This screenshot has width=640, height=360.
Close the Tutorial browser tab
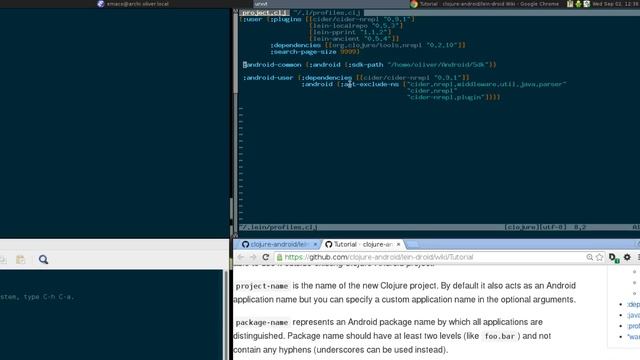[x=398, y=244]
